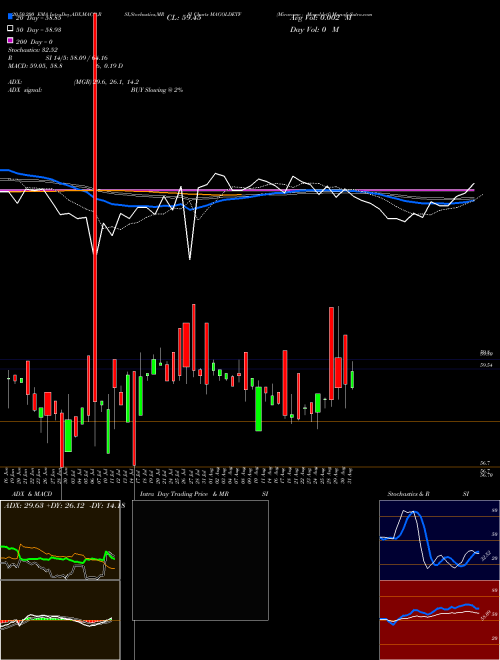Click the 'MACD: 59.03, 58.8' reading
500x660 pixels.
click(35, 66)
